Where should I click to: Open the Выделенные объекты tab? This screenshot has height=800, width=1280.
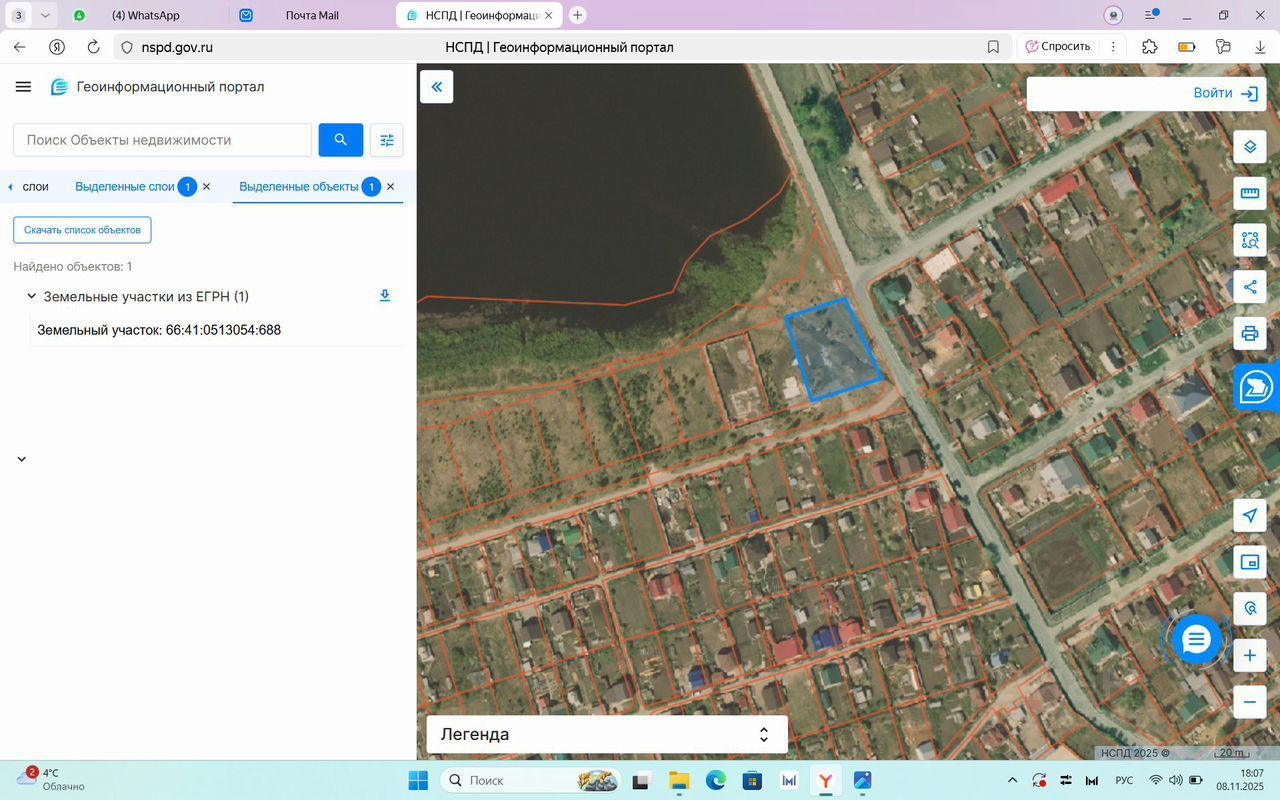pos(299,187)
